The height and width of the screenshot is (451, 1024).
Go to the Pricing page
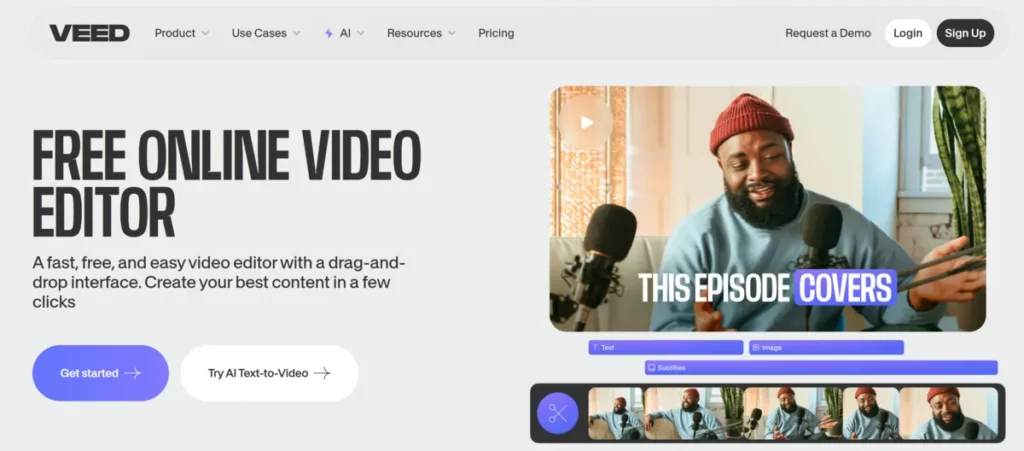pyautogui.click(x=496, y=33)
